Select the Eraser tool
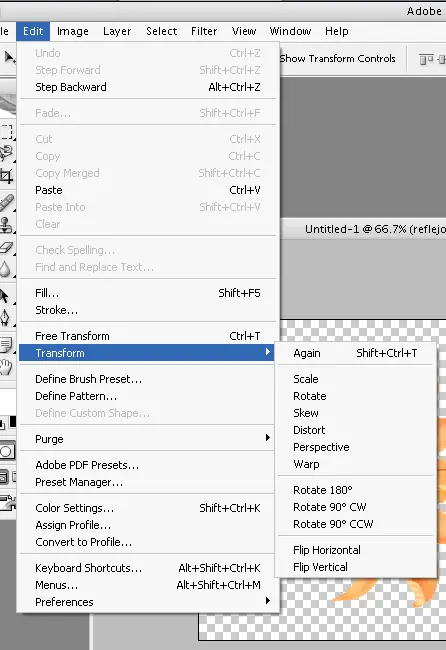This screenshot has height=650, width=446. tap(6, 247)
